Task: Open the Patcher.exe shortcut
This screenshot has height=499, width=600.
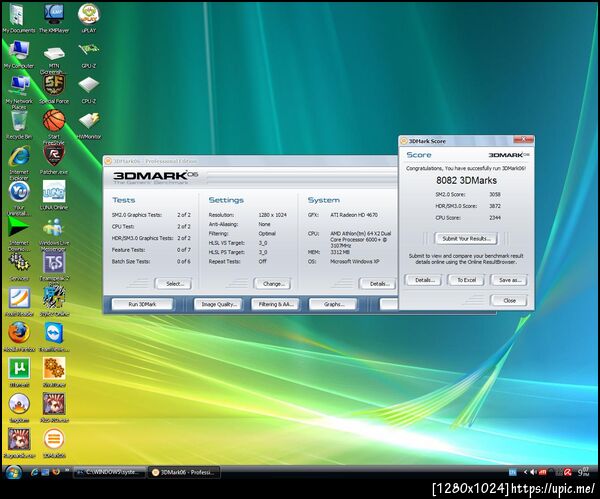Action: tap(54, 160)
